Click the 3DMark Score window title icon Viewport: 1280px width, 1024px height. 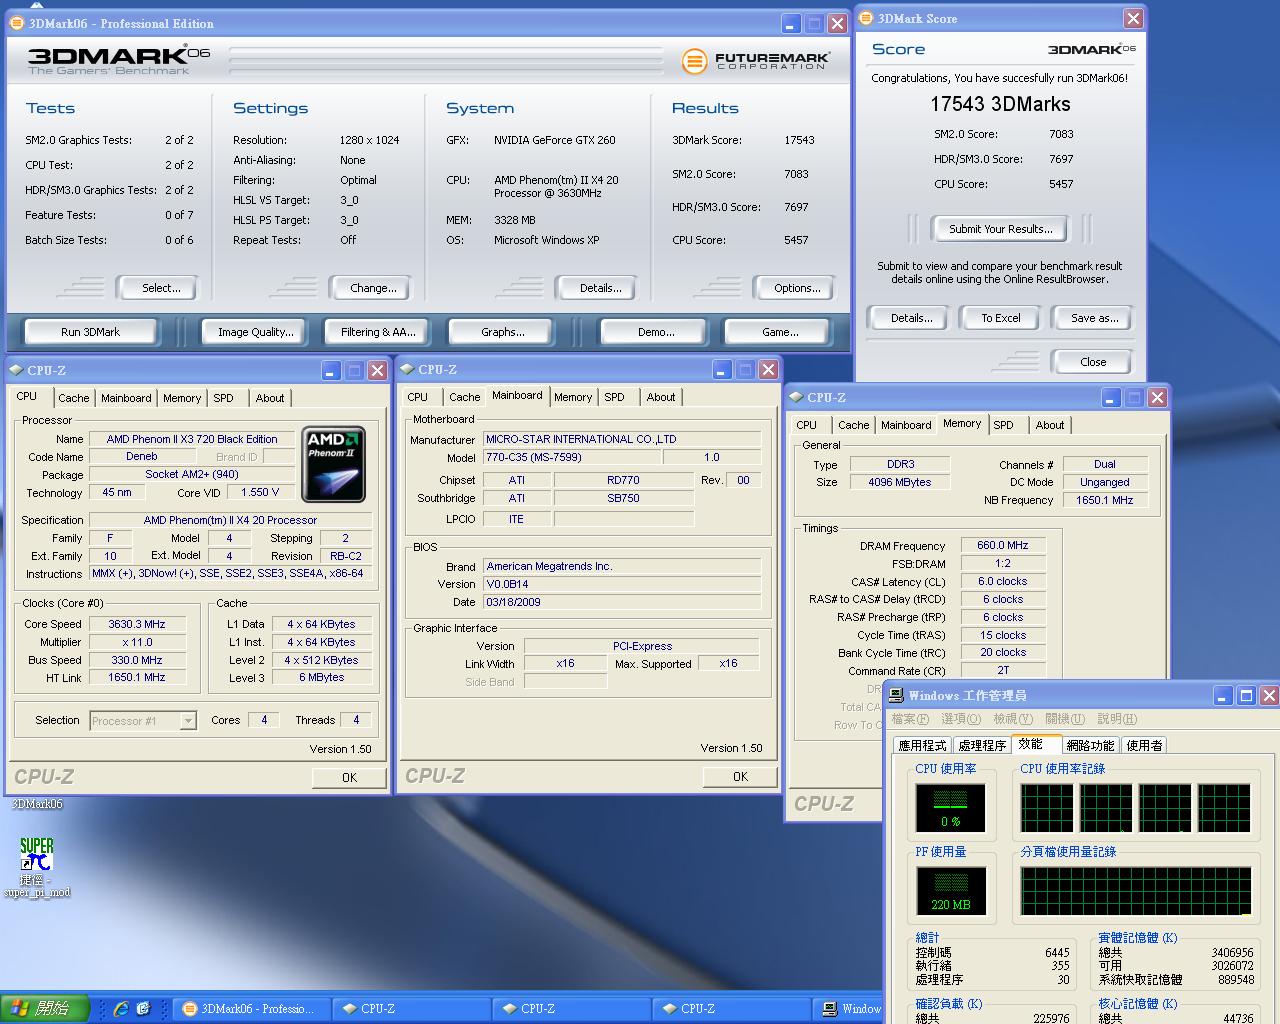pyautogui.click(x=866, y=18)
